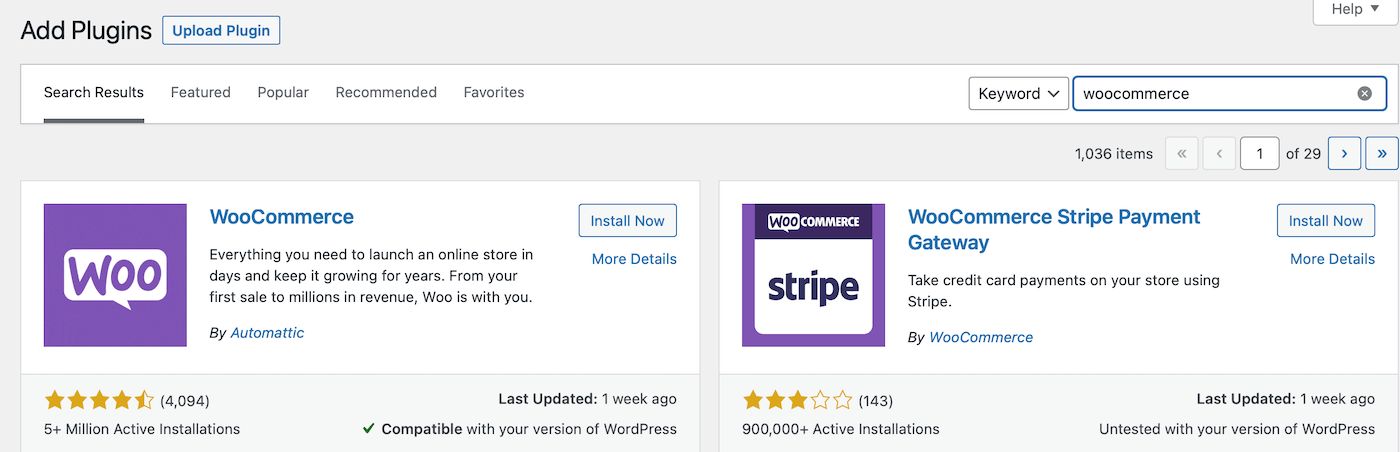Open the Automattic author link
Screen dimensions: 1400x452
[x=267, y=333]
